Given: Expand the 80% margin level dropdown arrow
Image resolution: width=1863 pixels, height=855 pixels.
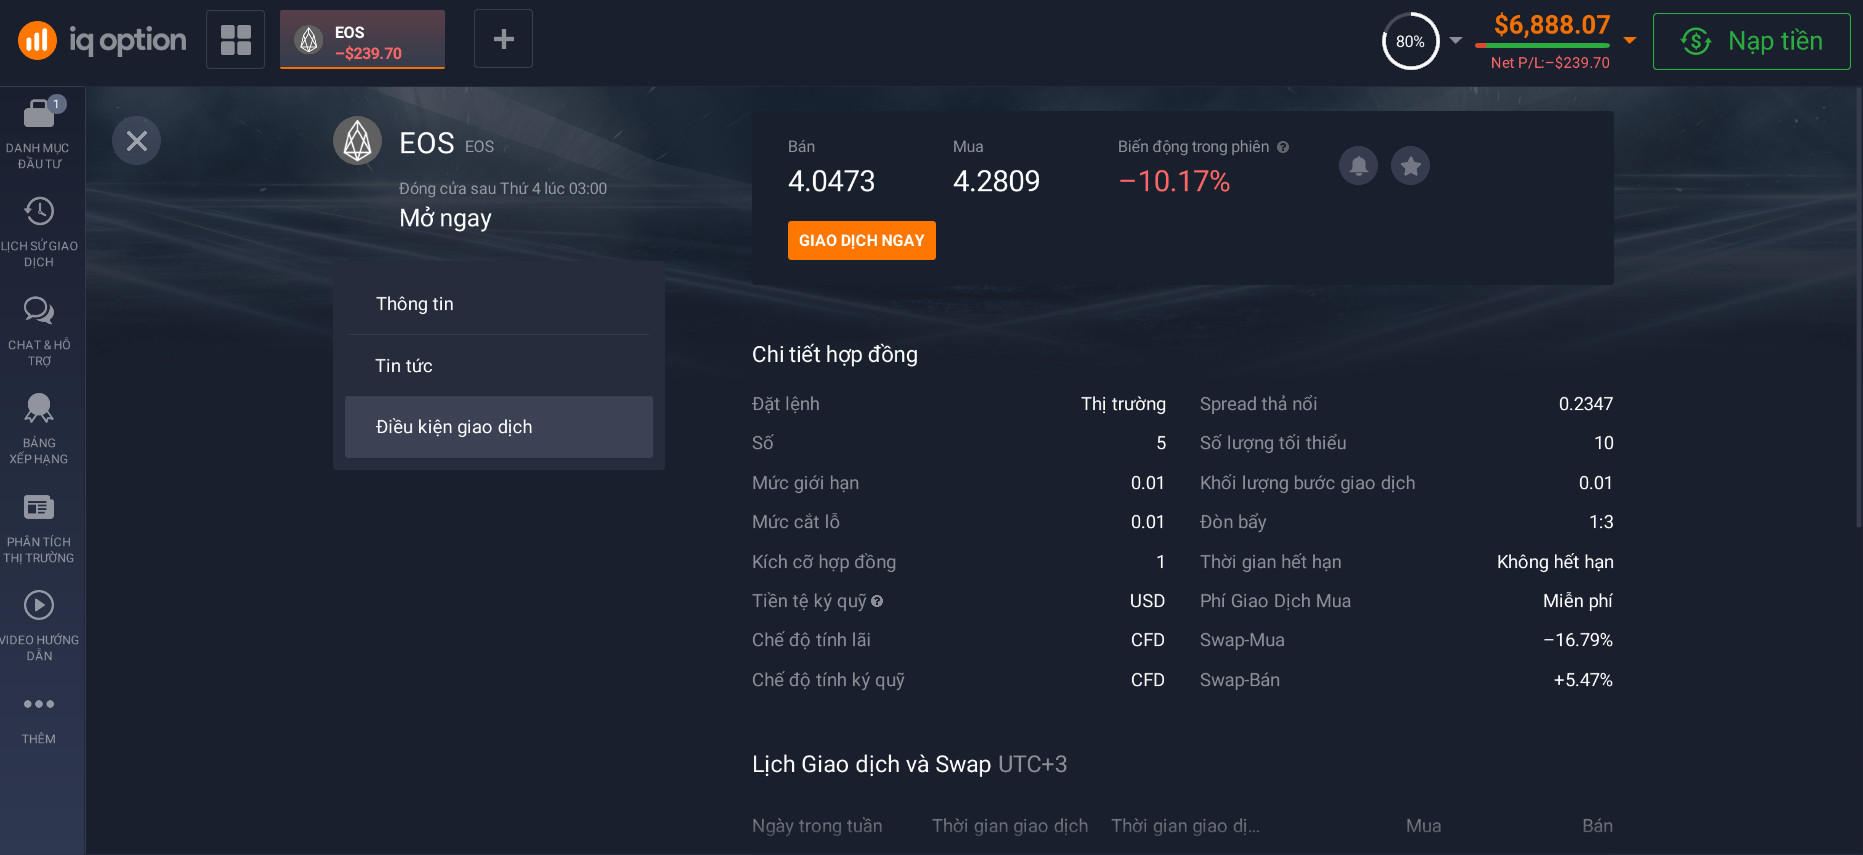Looking at the screenshot, I should [x=1456, y=41].
